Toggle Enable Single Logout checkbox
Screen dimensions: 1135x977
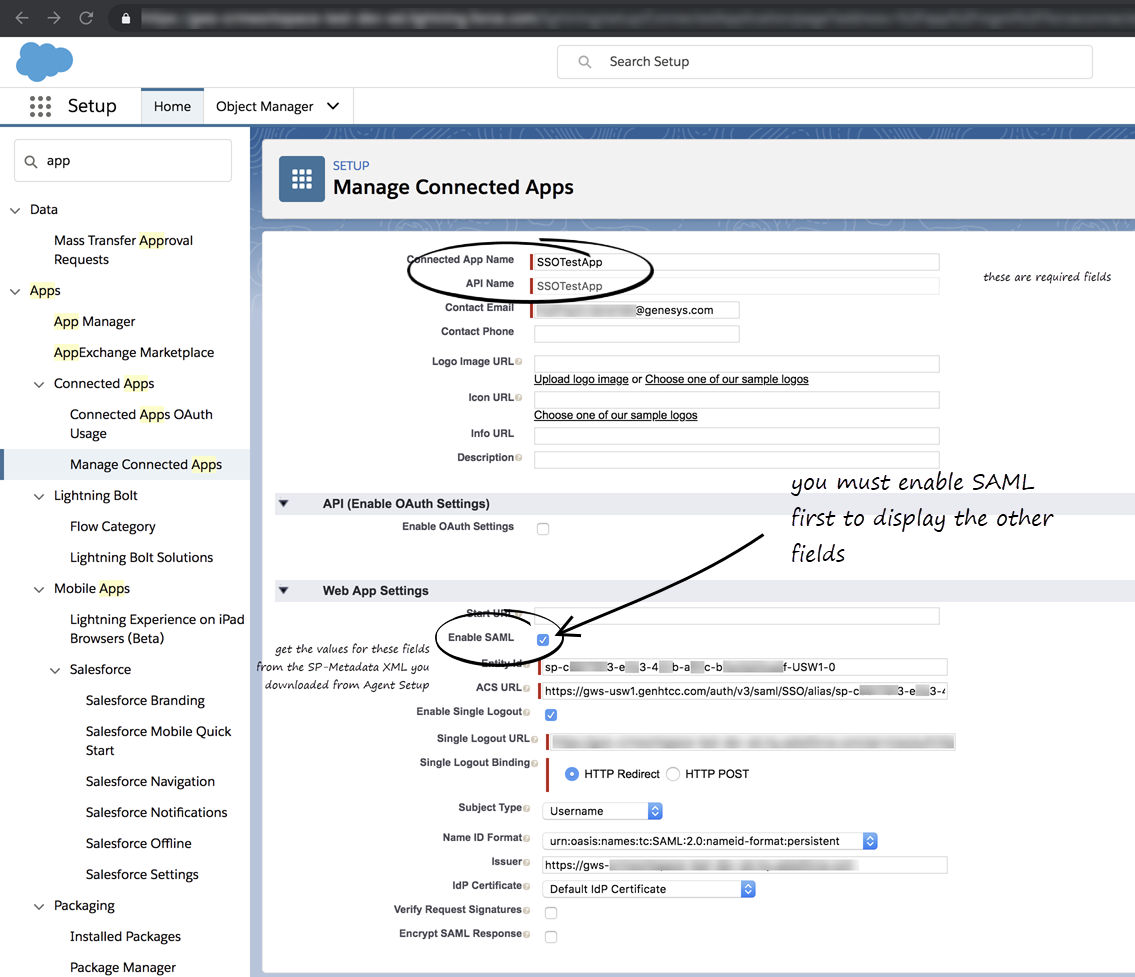tap(551, 715)
